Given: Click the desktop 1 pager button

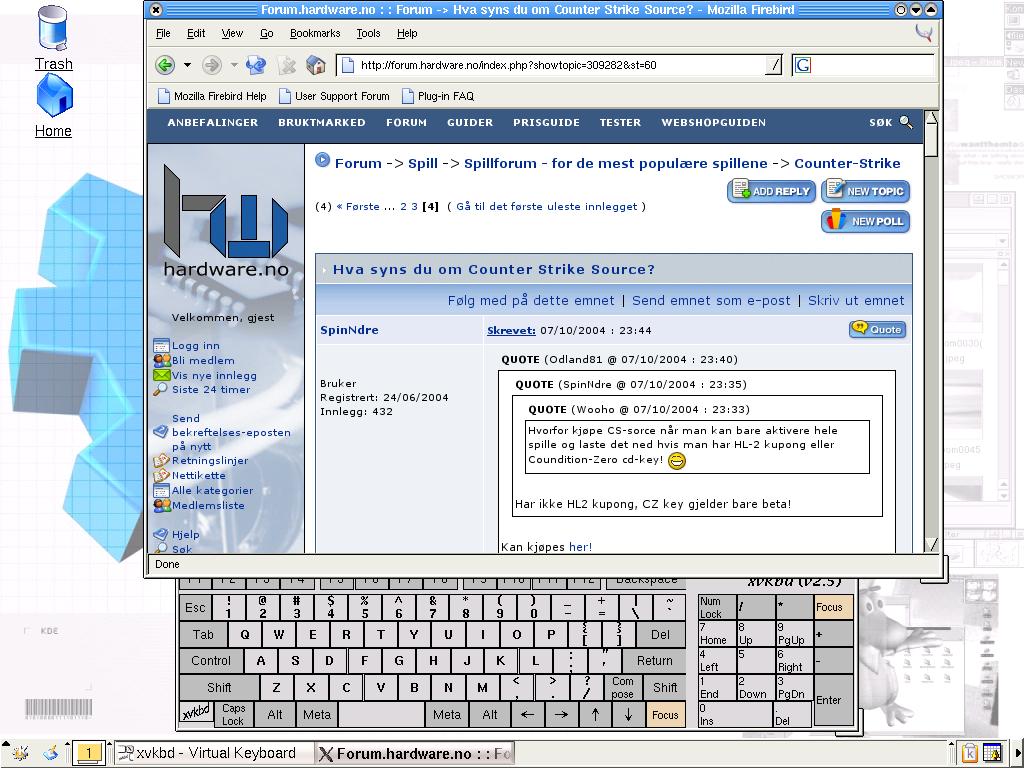Looking at the screenshot, I should (x=89, y=753).
